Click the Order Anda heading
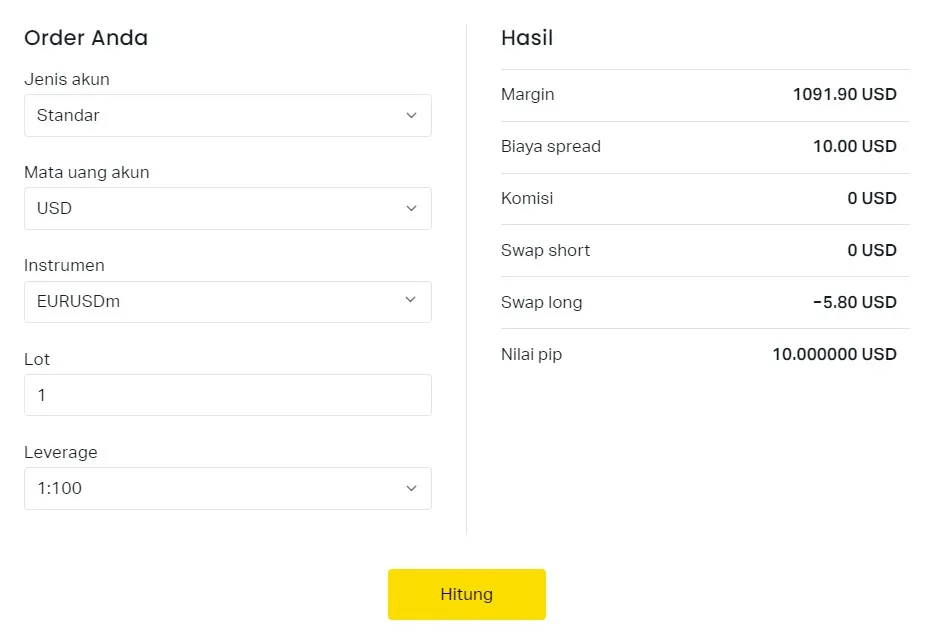 (x=86, y=39)
